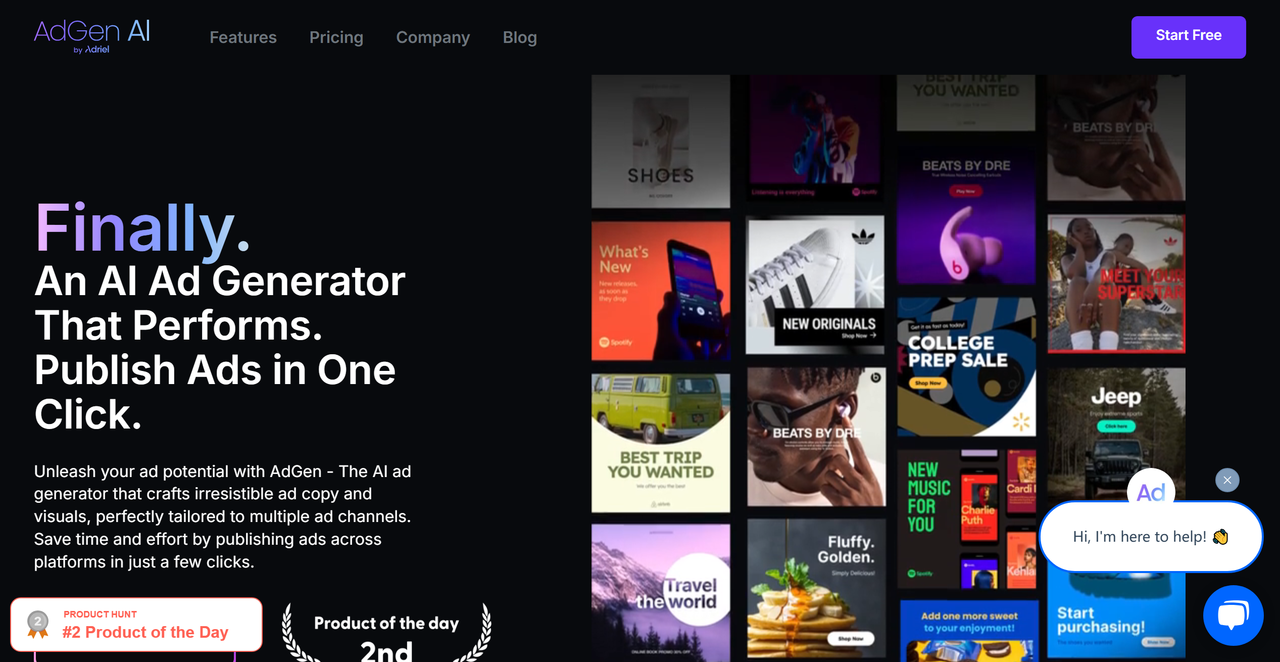Viewport: 1280px width, 662px height.
Task: Click the AdGen AI logo
Action: (x=92, y=35)
